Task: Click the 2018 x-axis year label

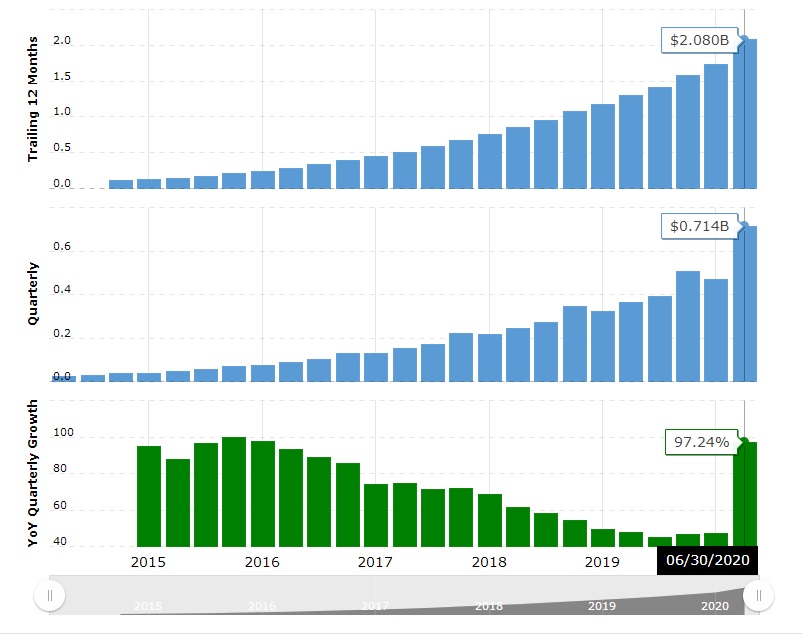Action: (x=489, y=562)
